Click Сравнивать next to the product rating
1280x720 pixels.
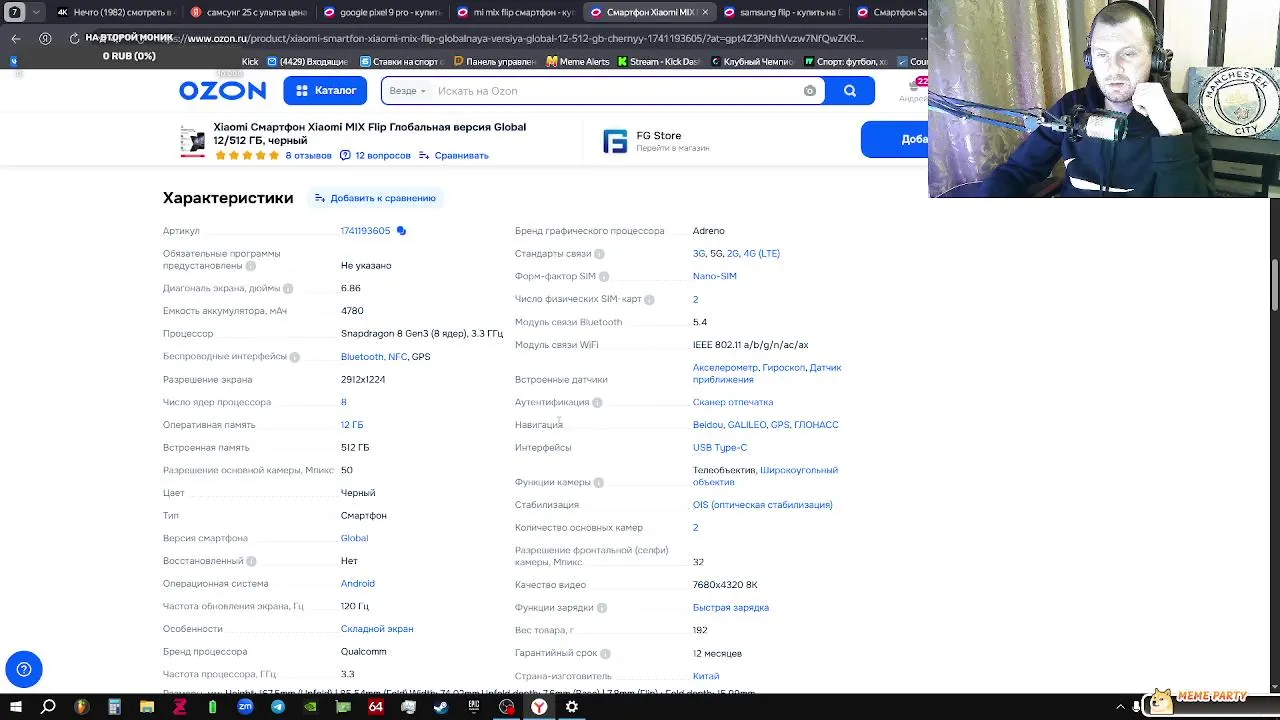(x=454, y=156)
